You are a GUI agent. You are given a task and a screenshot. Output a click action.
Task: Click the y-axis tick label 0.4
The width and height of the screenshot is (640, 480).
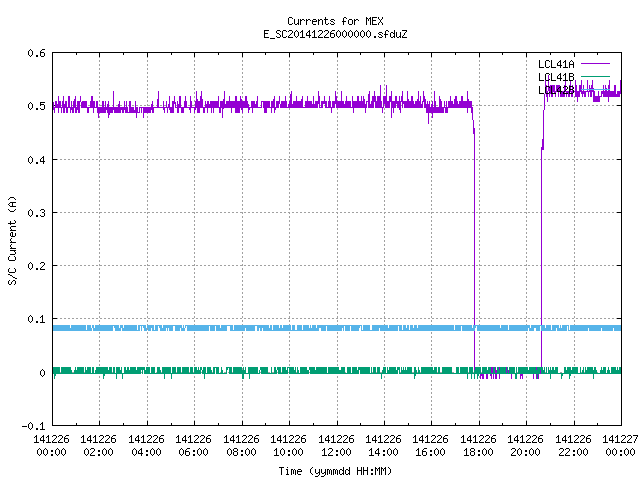click(x=36, y=160)
